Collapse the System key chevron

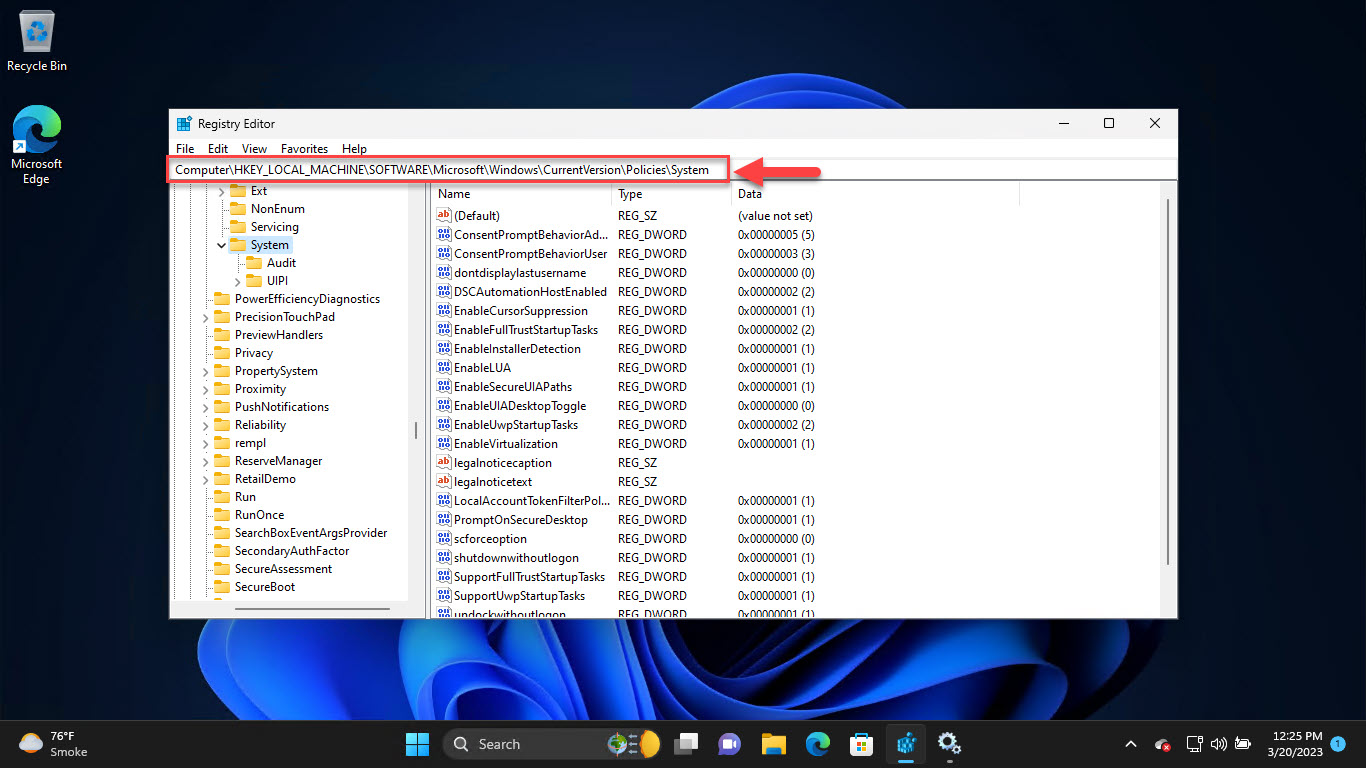(221, 244)
